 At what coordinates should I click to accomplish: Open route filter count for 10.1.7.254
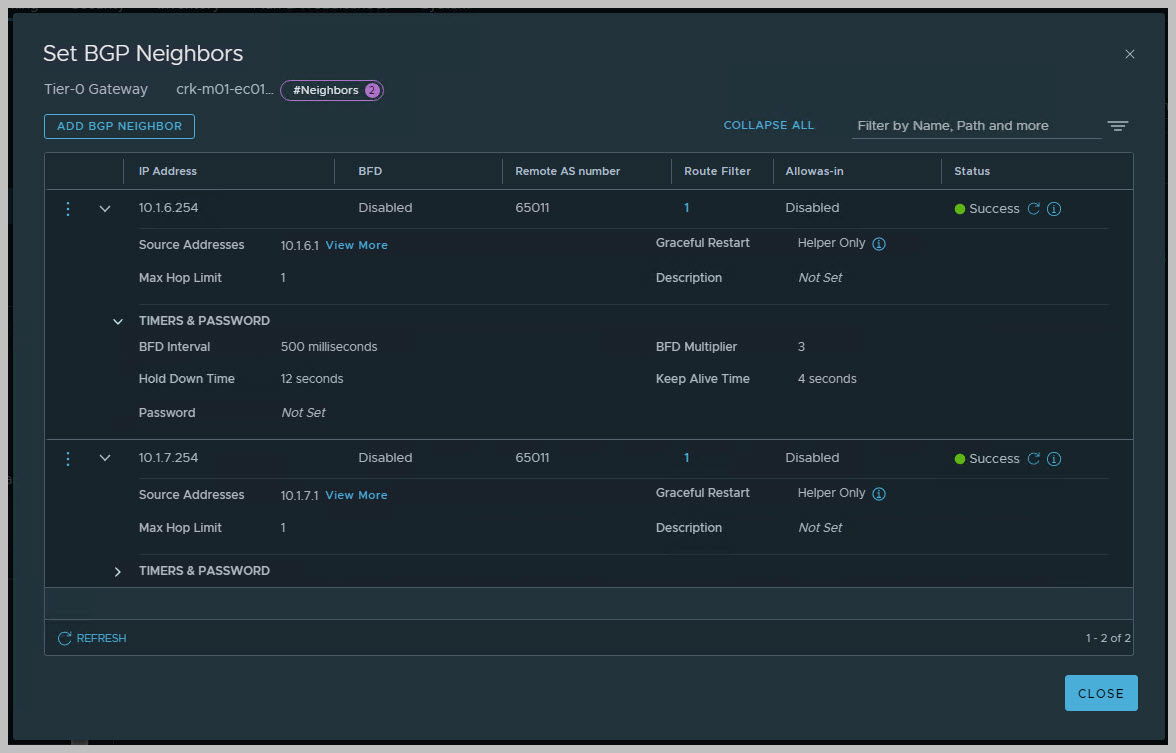tap(687, 458)
